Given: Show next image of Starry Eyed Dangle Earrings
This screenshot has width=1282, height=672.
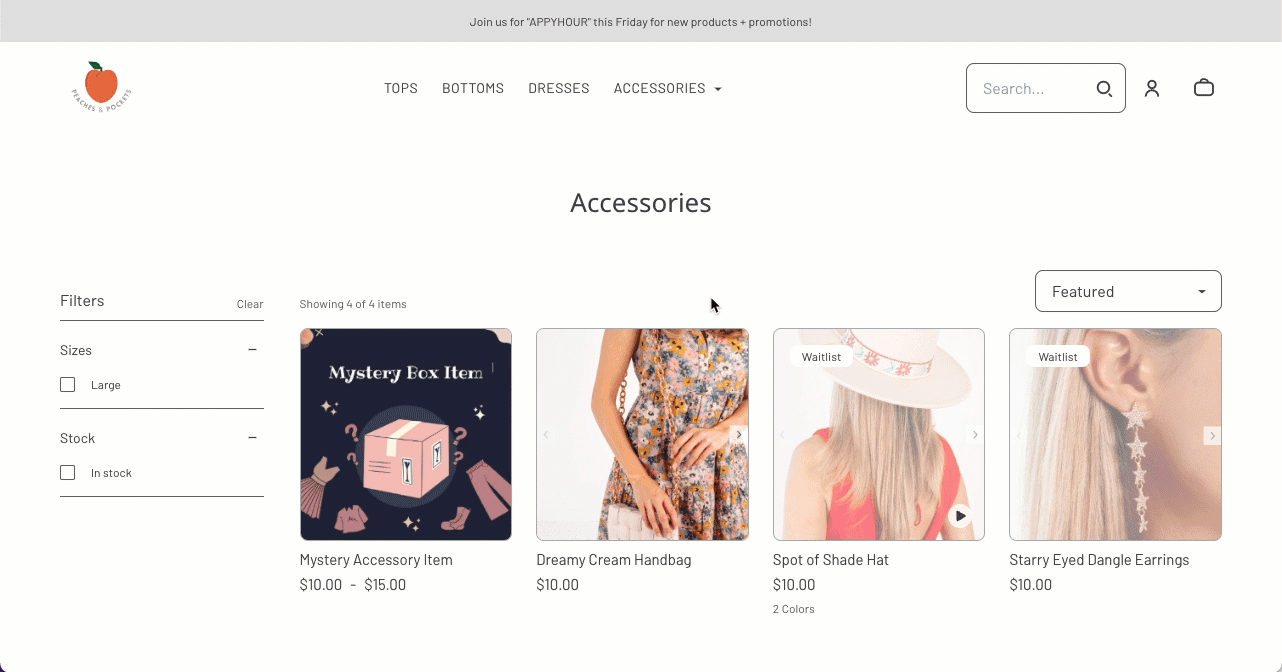Looking at the screenshot, I should (1212, 435).
